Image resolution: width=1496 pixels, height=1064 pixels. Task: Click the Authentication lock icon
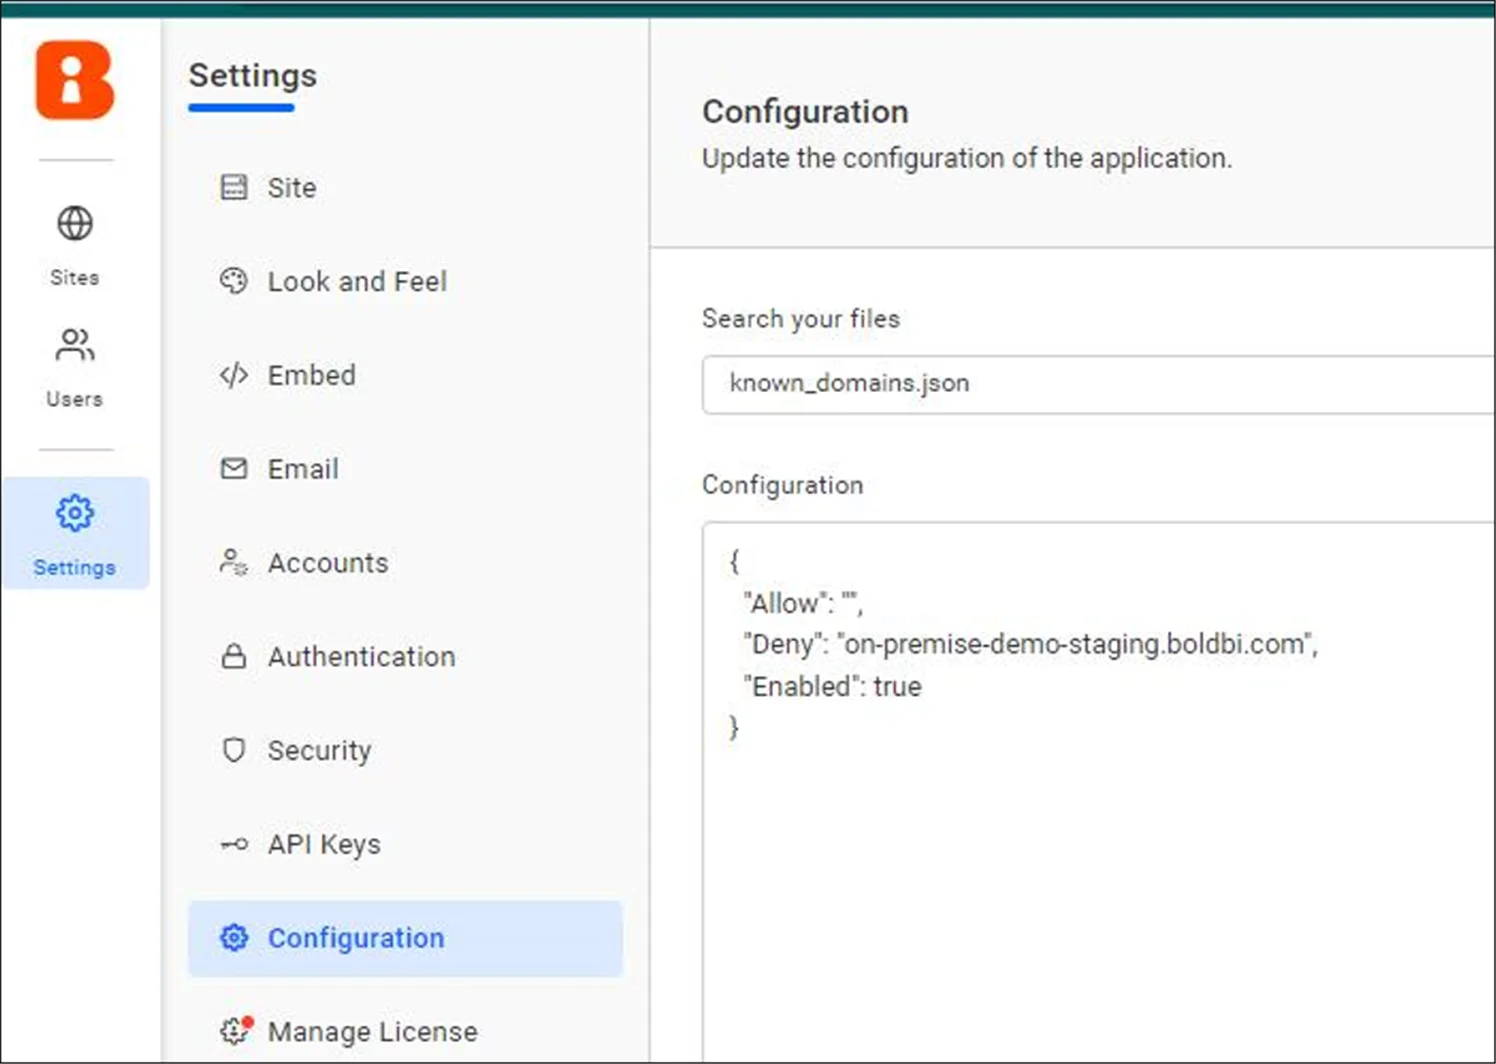click(234, 656)
